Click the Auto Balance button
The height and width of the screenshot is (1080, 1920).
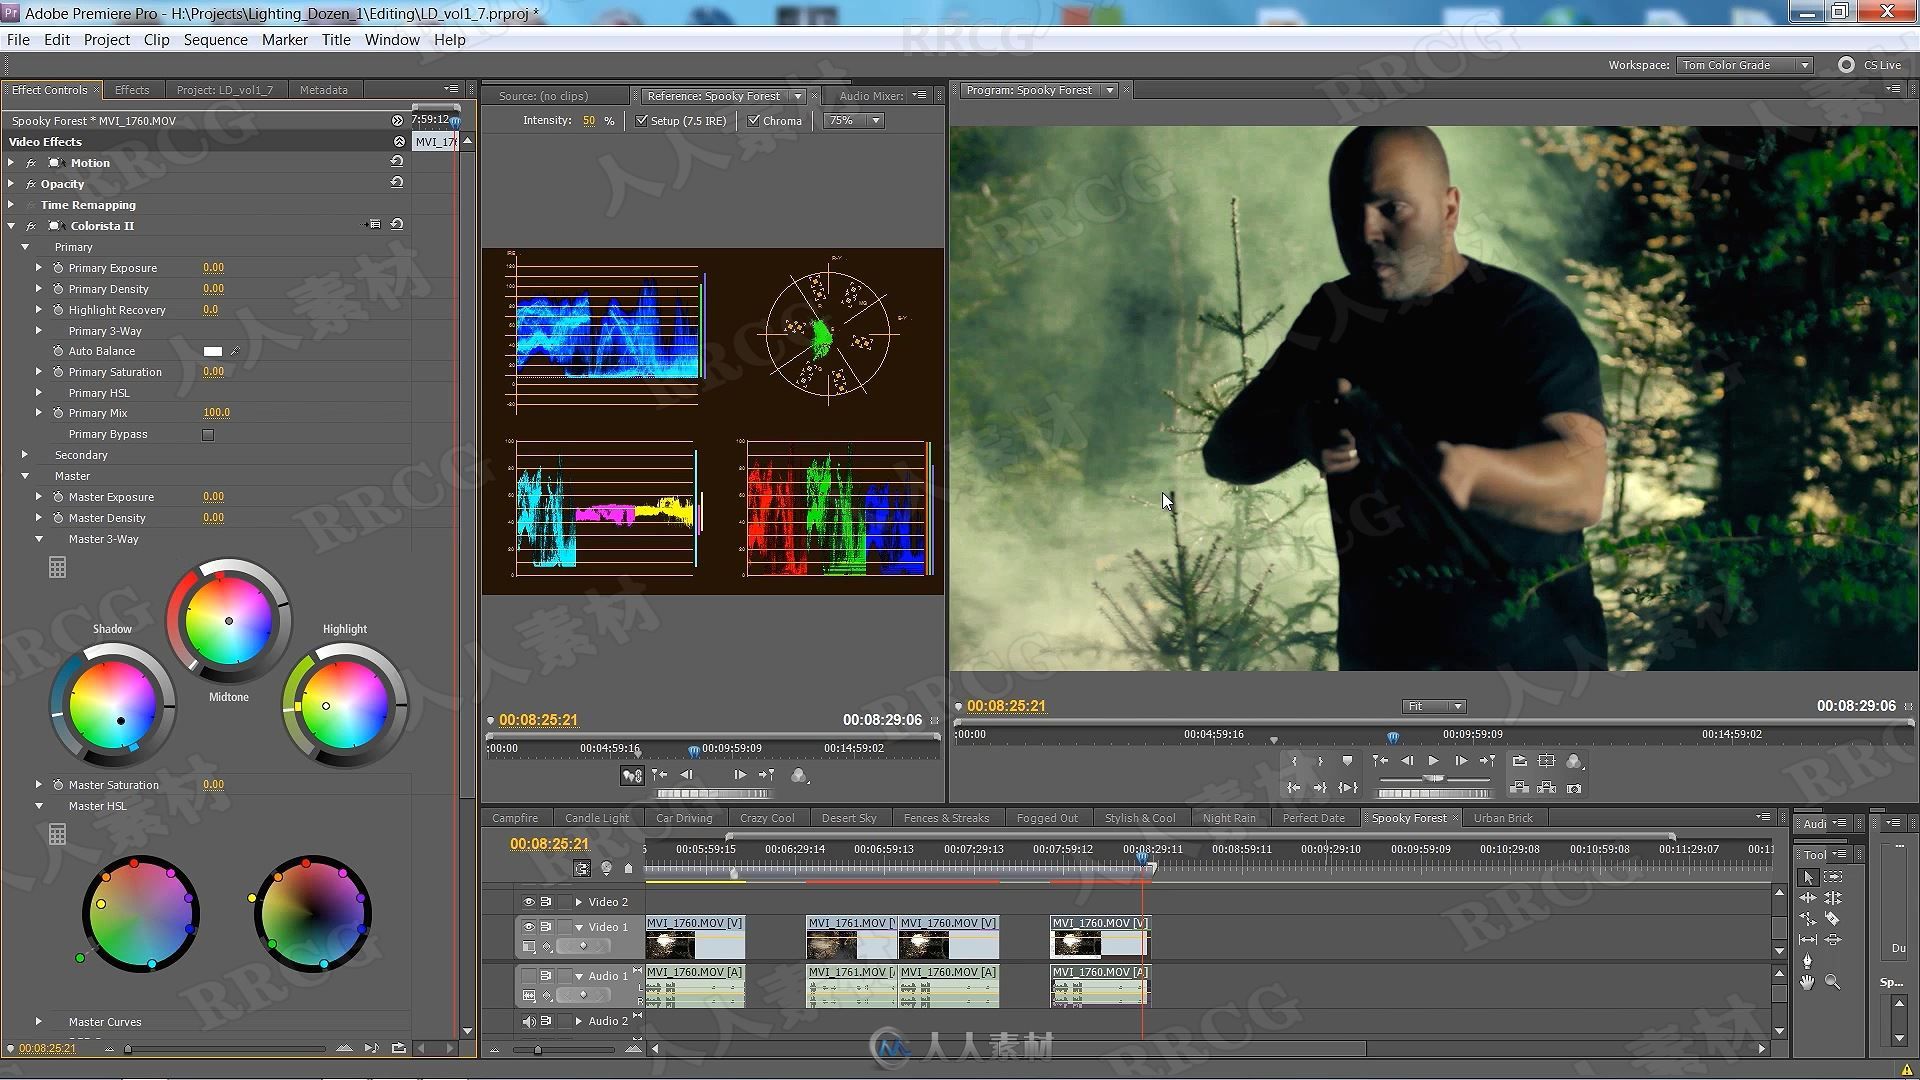pos(211,349)
